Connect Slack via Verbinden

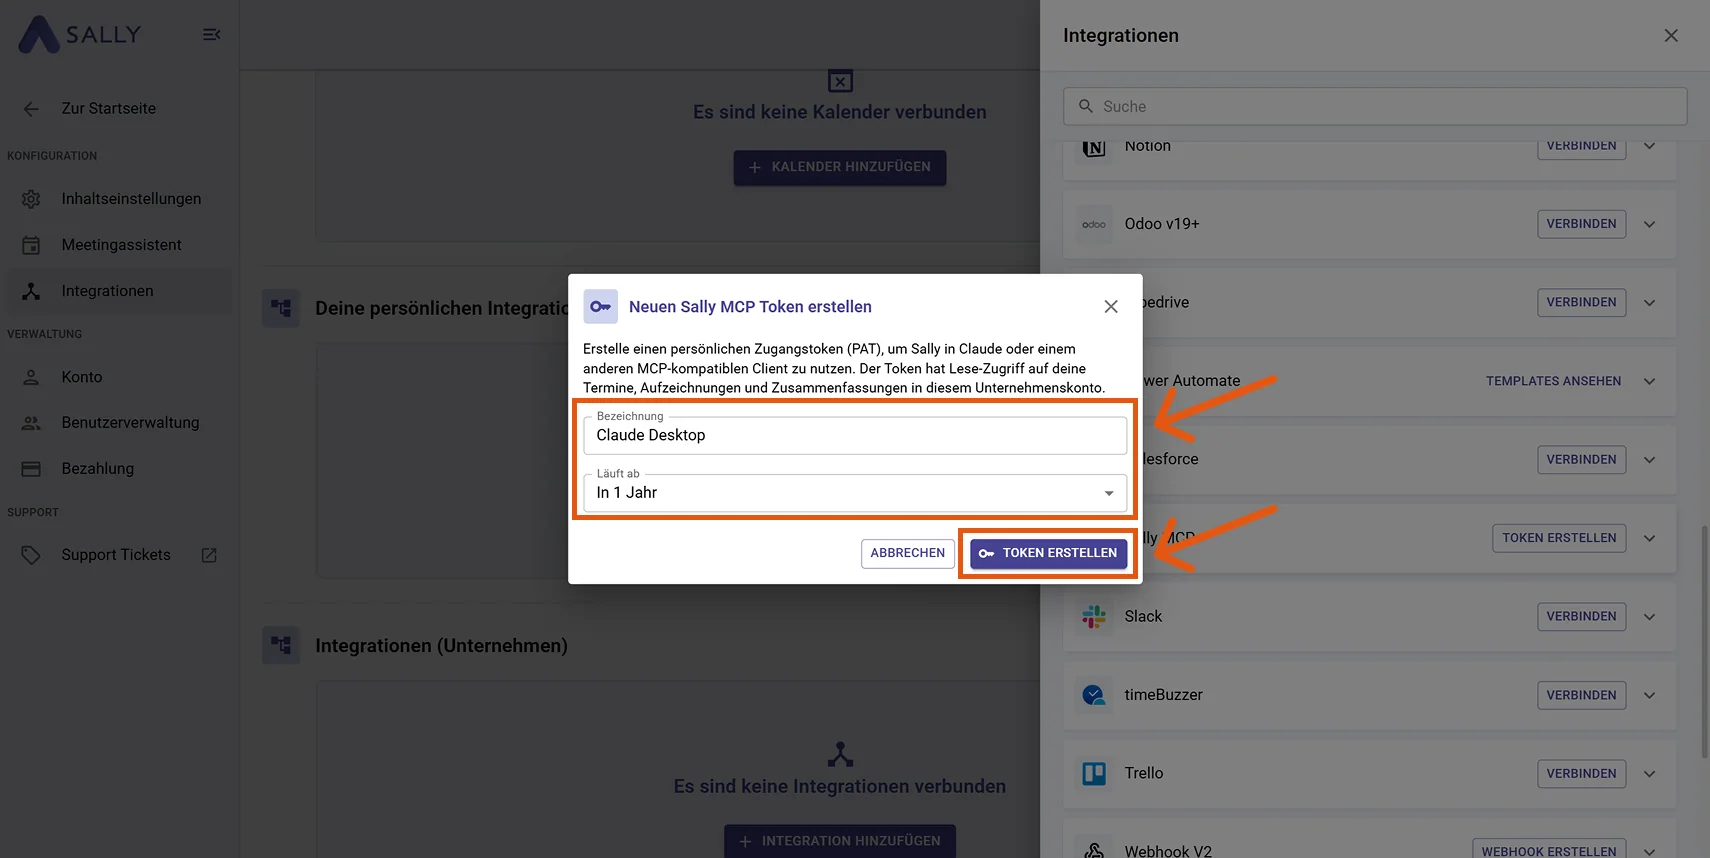point(1581,617)
